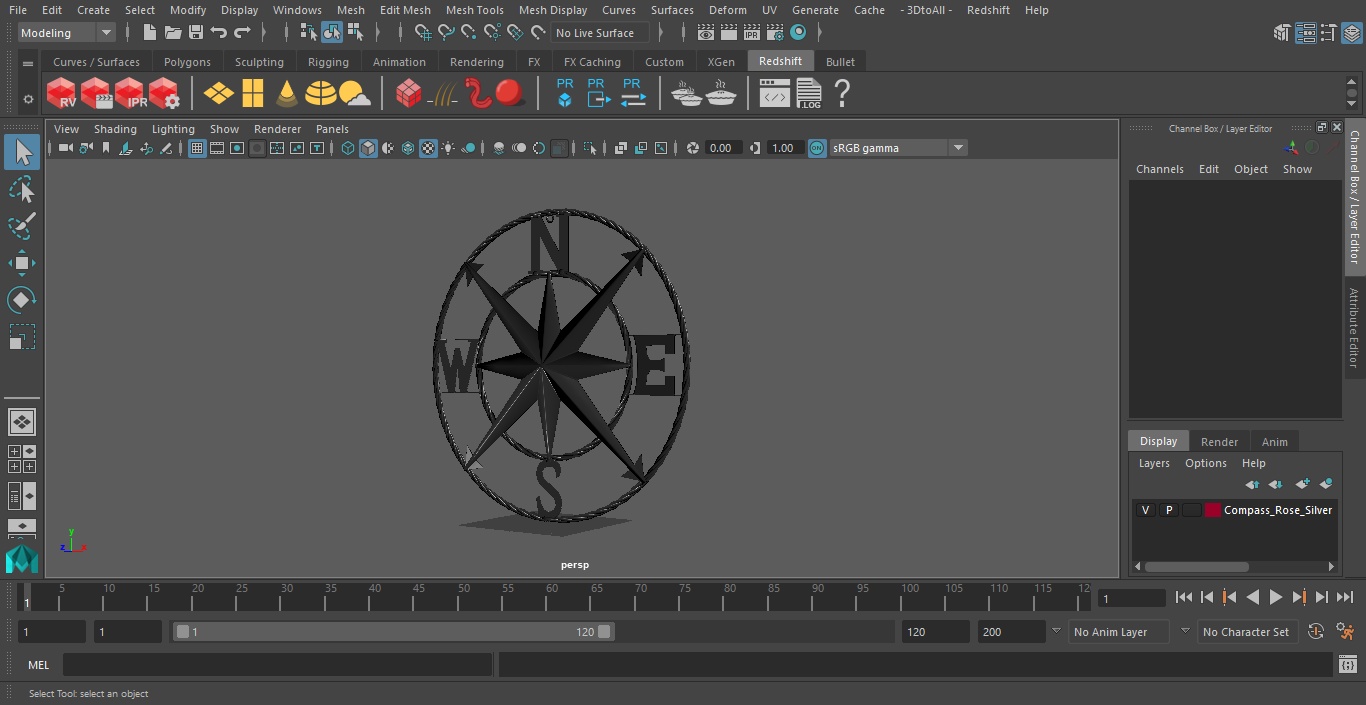1366x705 pixels.
Task: Click the red worm-shaped shelf icon
Action: tap(478, 94)
